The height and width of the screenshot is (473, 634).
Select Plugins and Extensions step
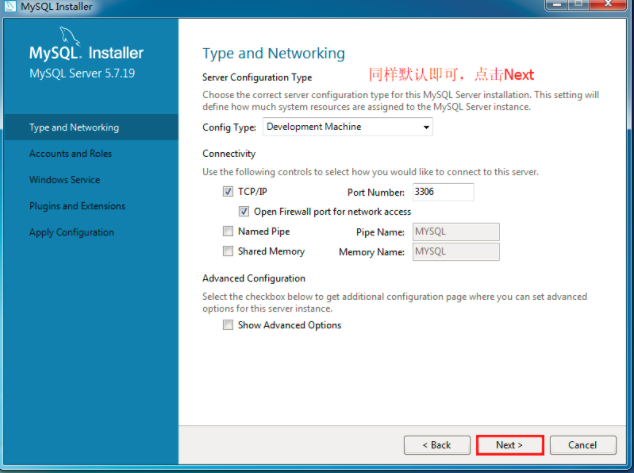pyautogui.click(x=77, y=206)
